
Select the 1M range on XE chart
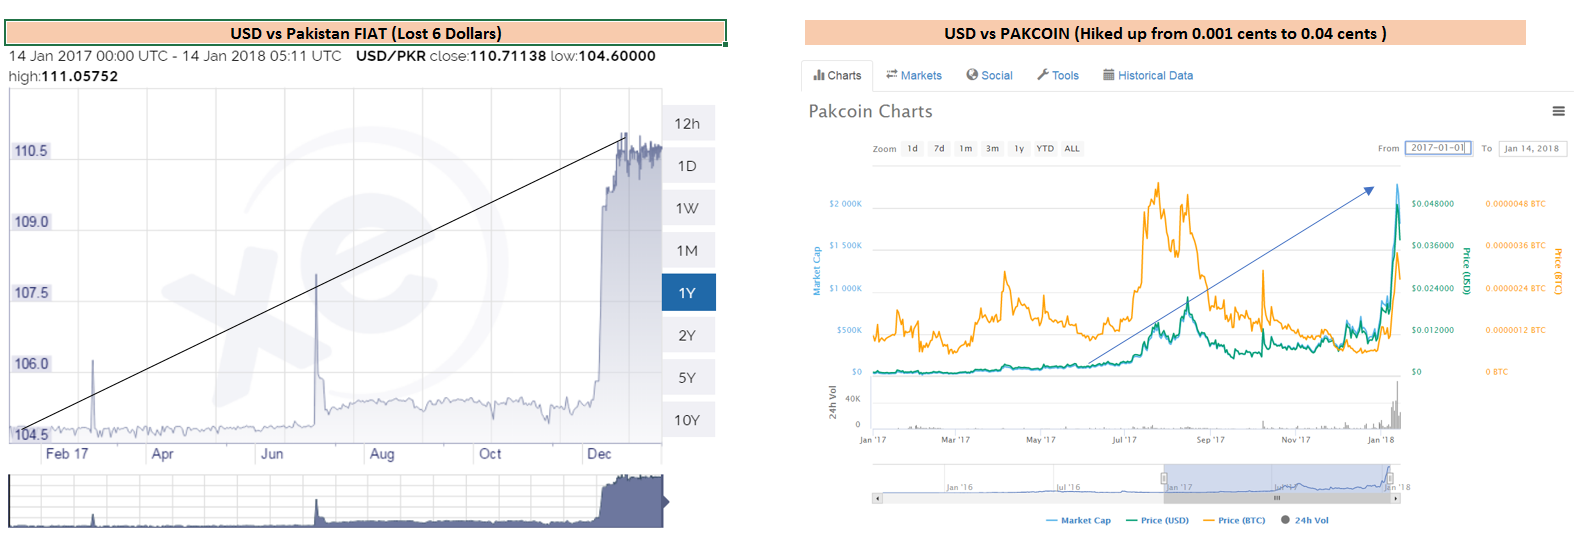pyautogui.click(x=688, y=251)
